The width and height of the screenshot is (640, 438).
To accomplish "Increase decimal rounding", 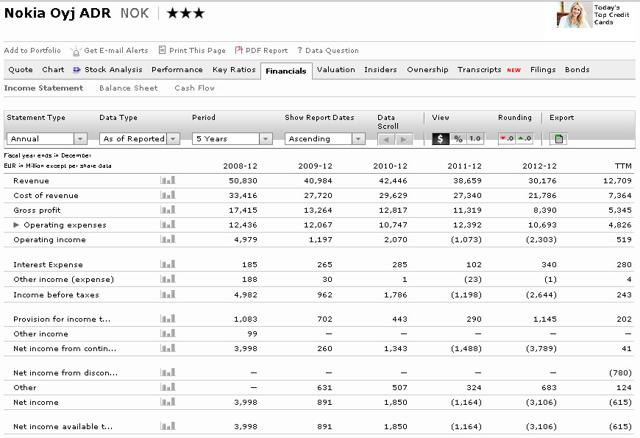I will coord(524,138).
